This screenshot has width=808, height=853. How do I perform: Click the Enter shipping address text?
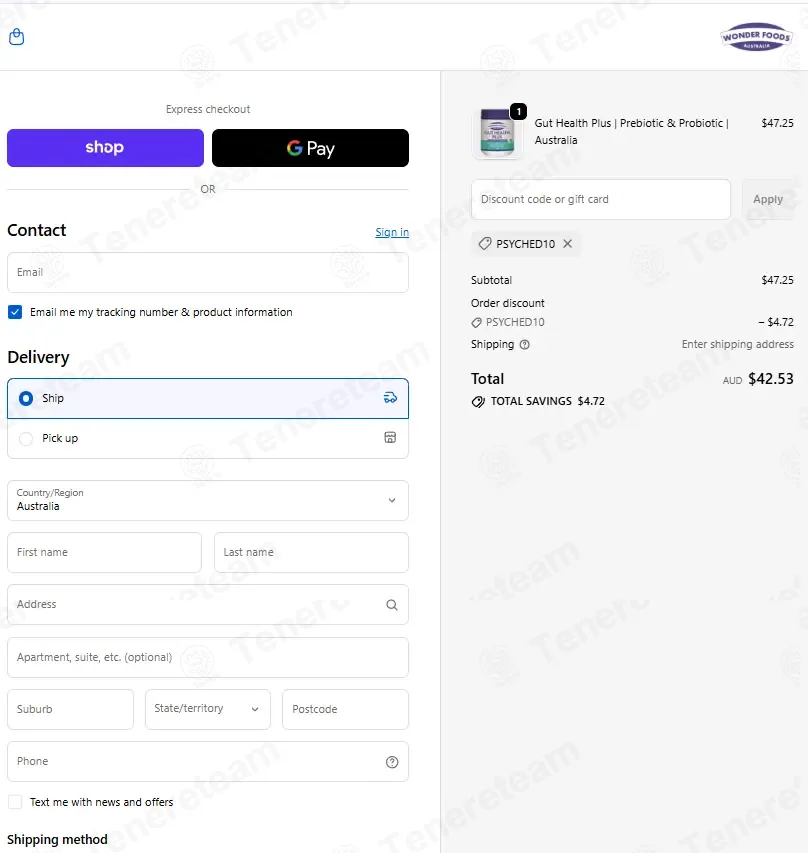click(737, 344)
